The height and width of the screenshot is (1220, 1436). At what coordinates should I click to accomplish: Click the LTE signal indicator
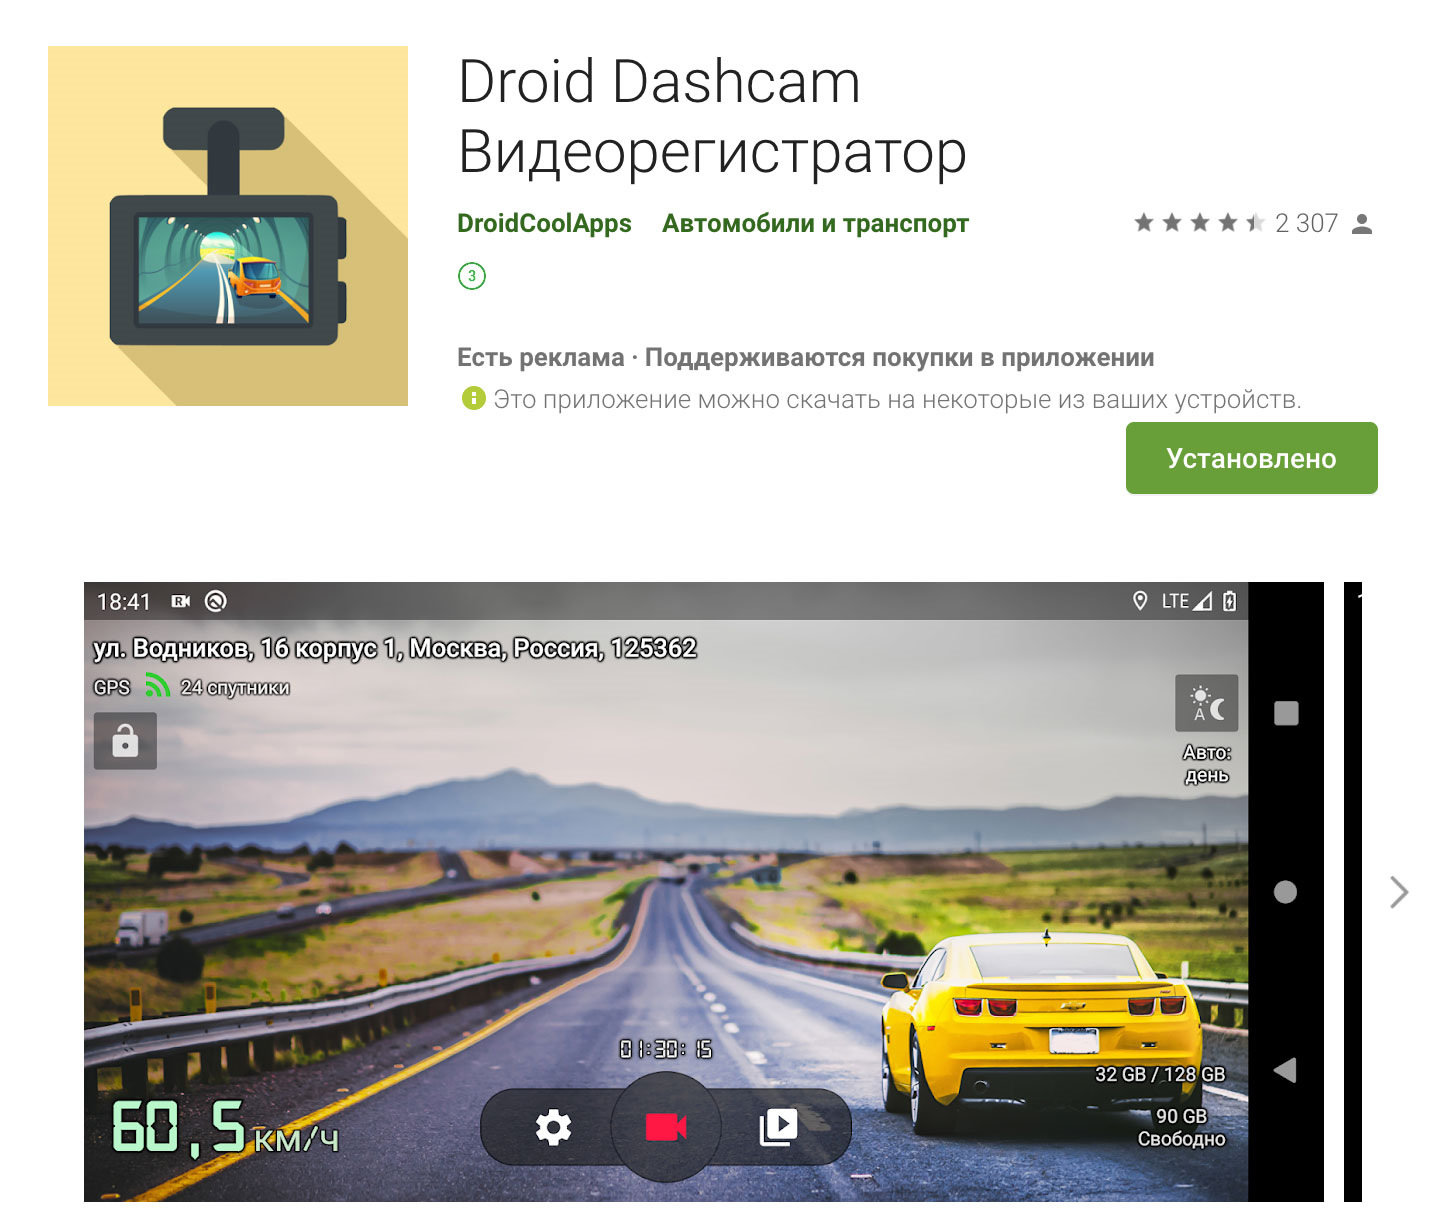click(x=1186, y=601)
